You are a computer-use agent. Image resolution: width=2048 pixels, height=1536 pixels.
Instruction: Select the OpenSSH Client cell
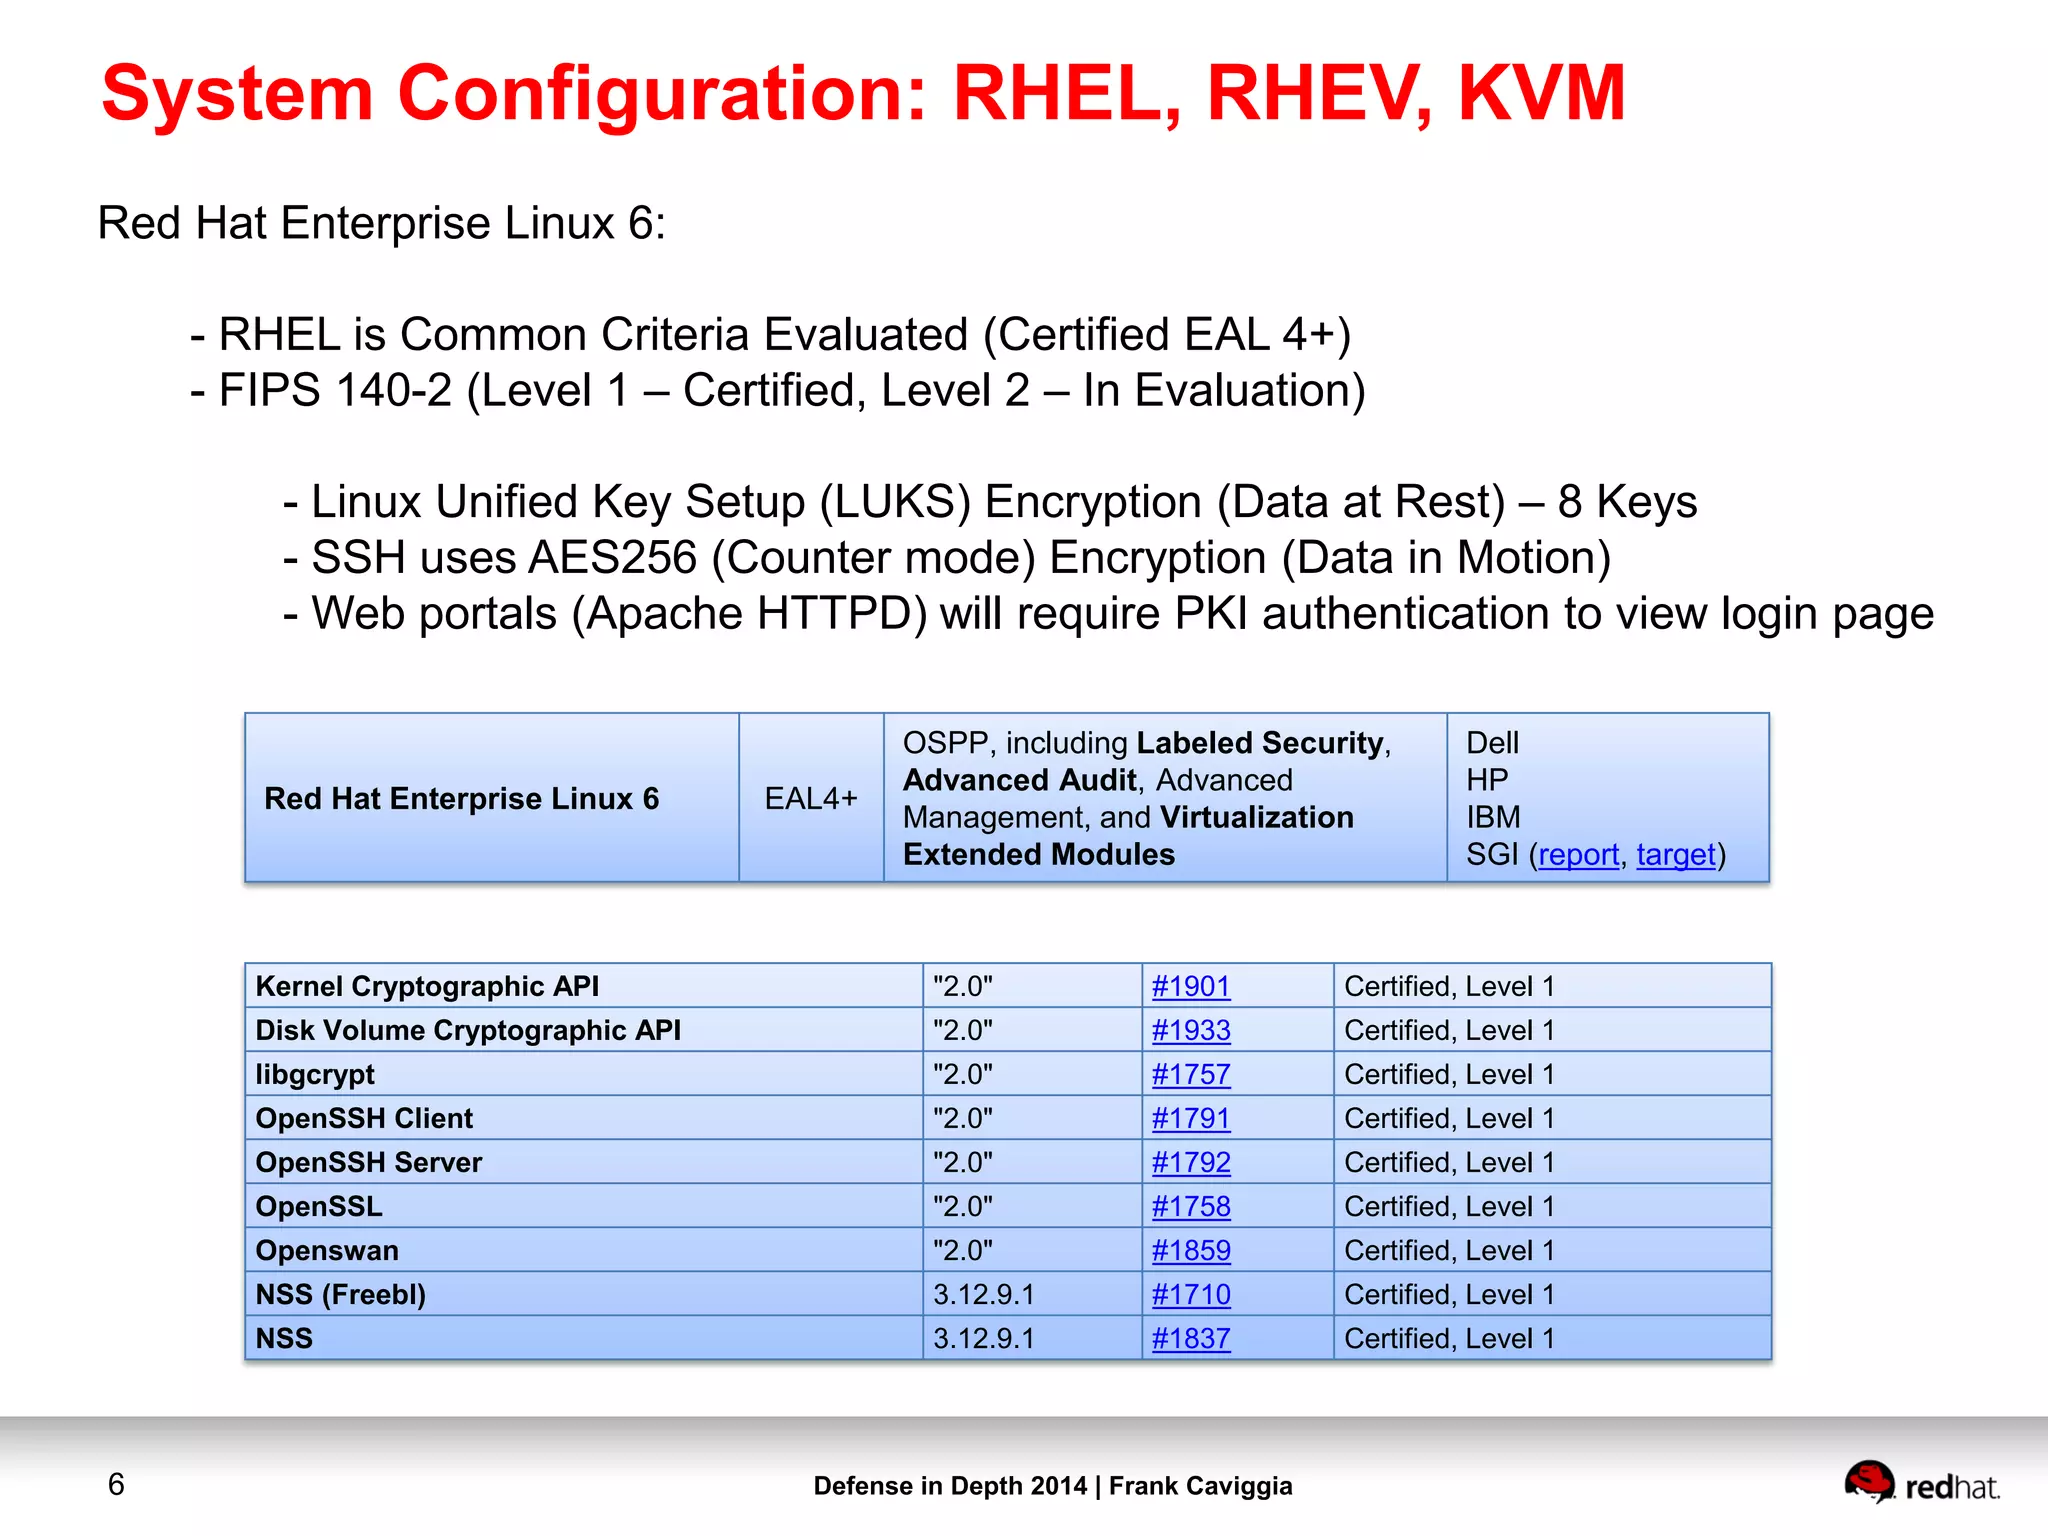pyautogui.click(x=584, y=1118)
